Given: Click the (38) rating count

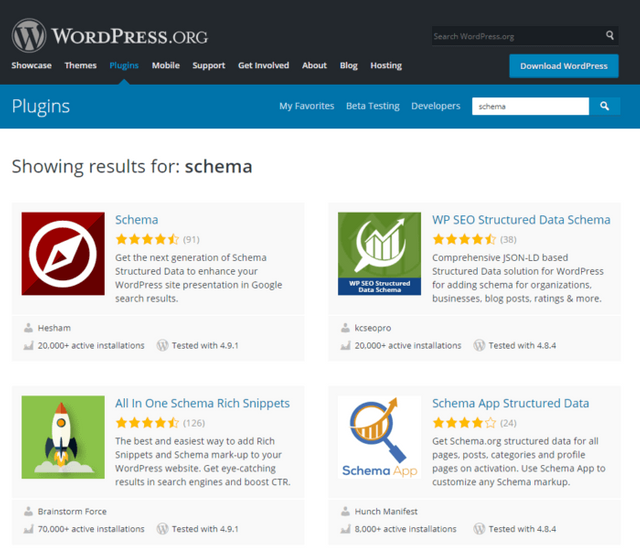Looking at the screenshot, I should click(x=508, y=240).
